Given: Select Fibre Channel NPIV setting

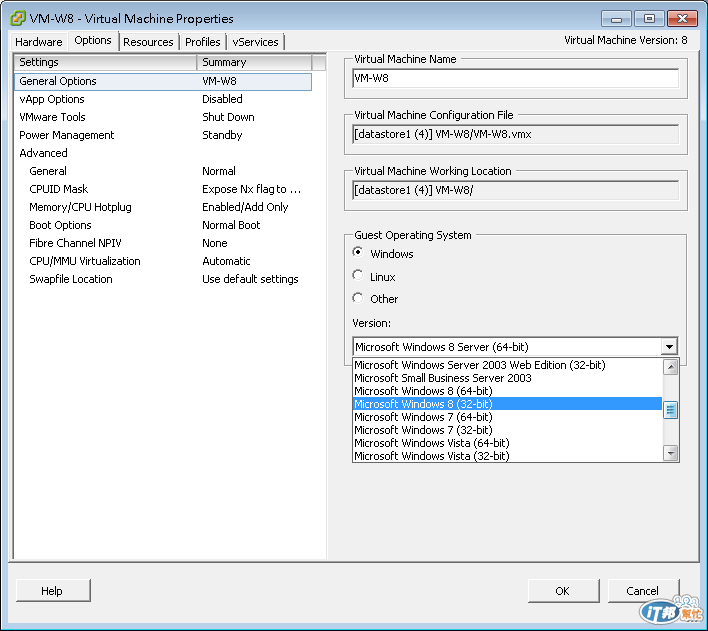Looking at the screenshot, I should (x=163, y=243).
